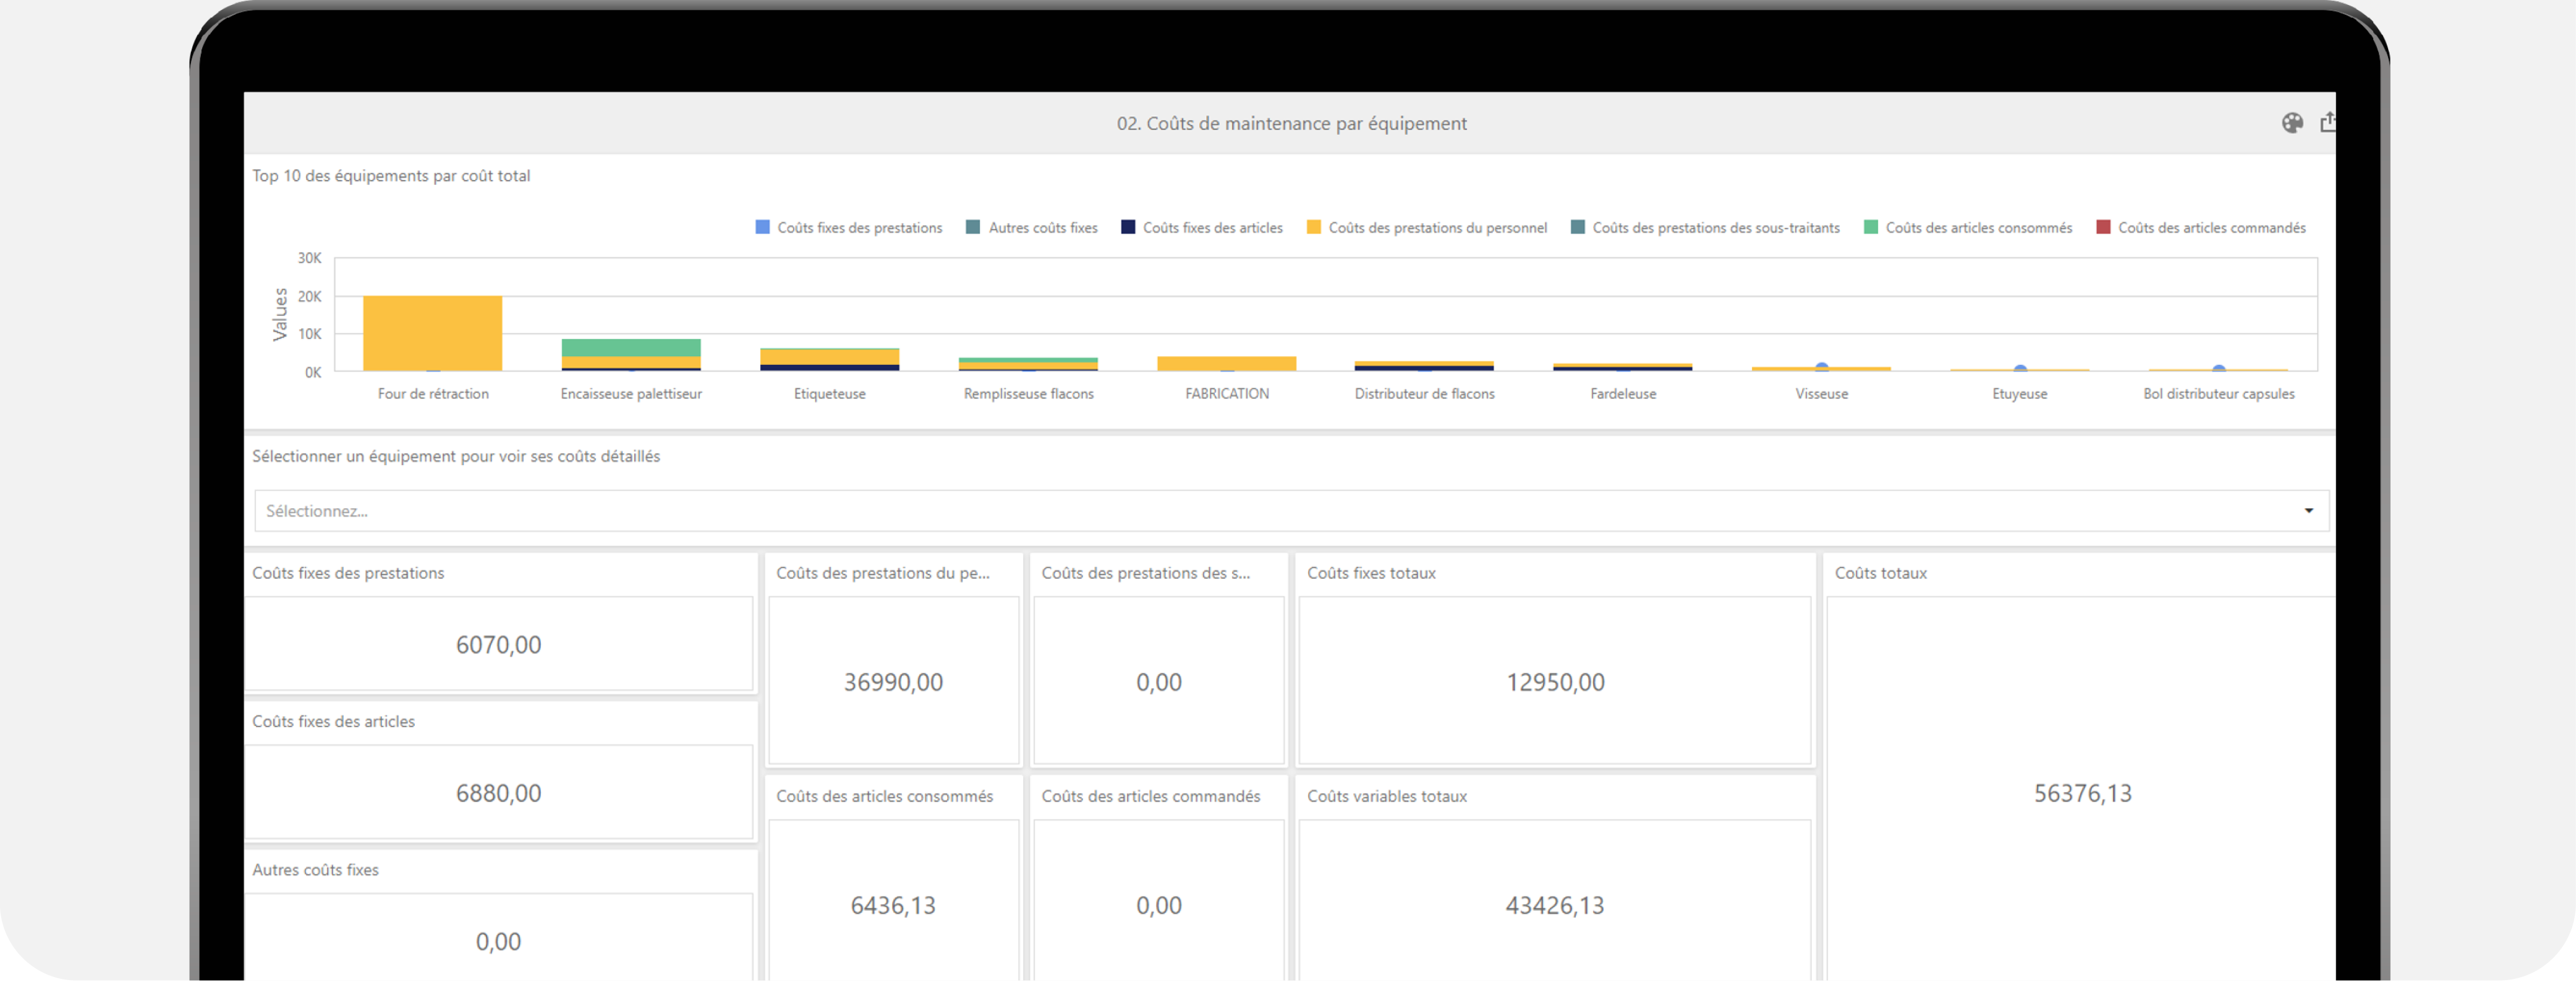Click the Four de rétraction yellow bar
The height and width of the screenshot is (982, 2576).
click(432, 333)
